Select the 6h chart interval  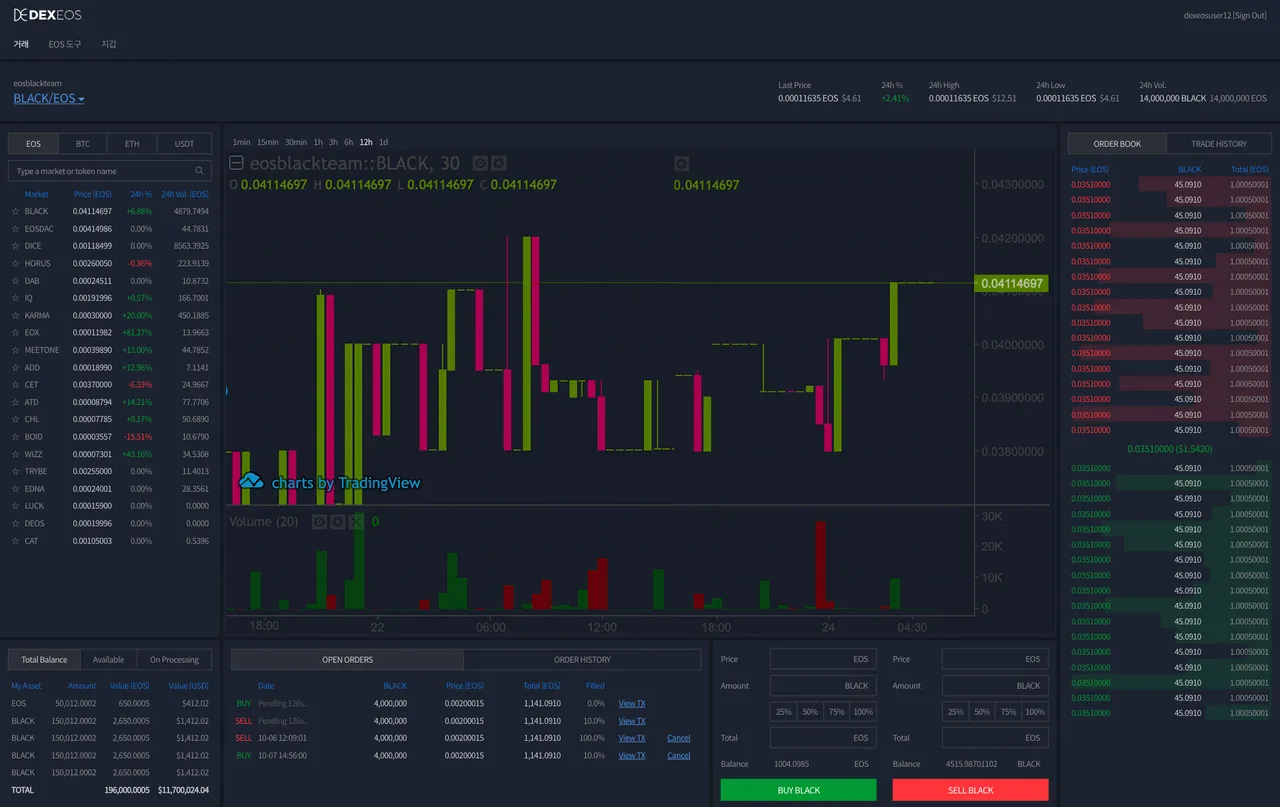pos(349,142)
